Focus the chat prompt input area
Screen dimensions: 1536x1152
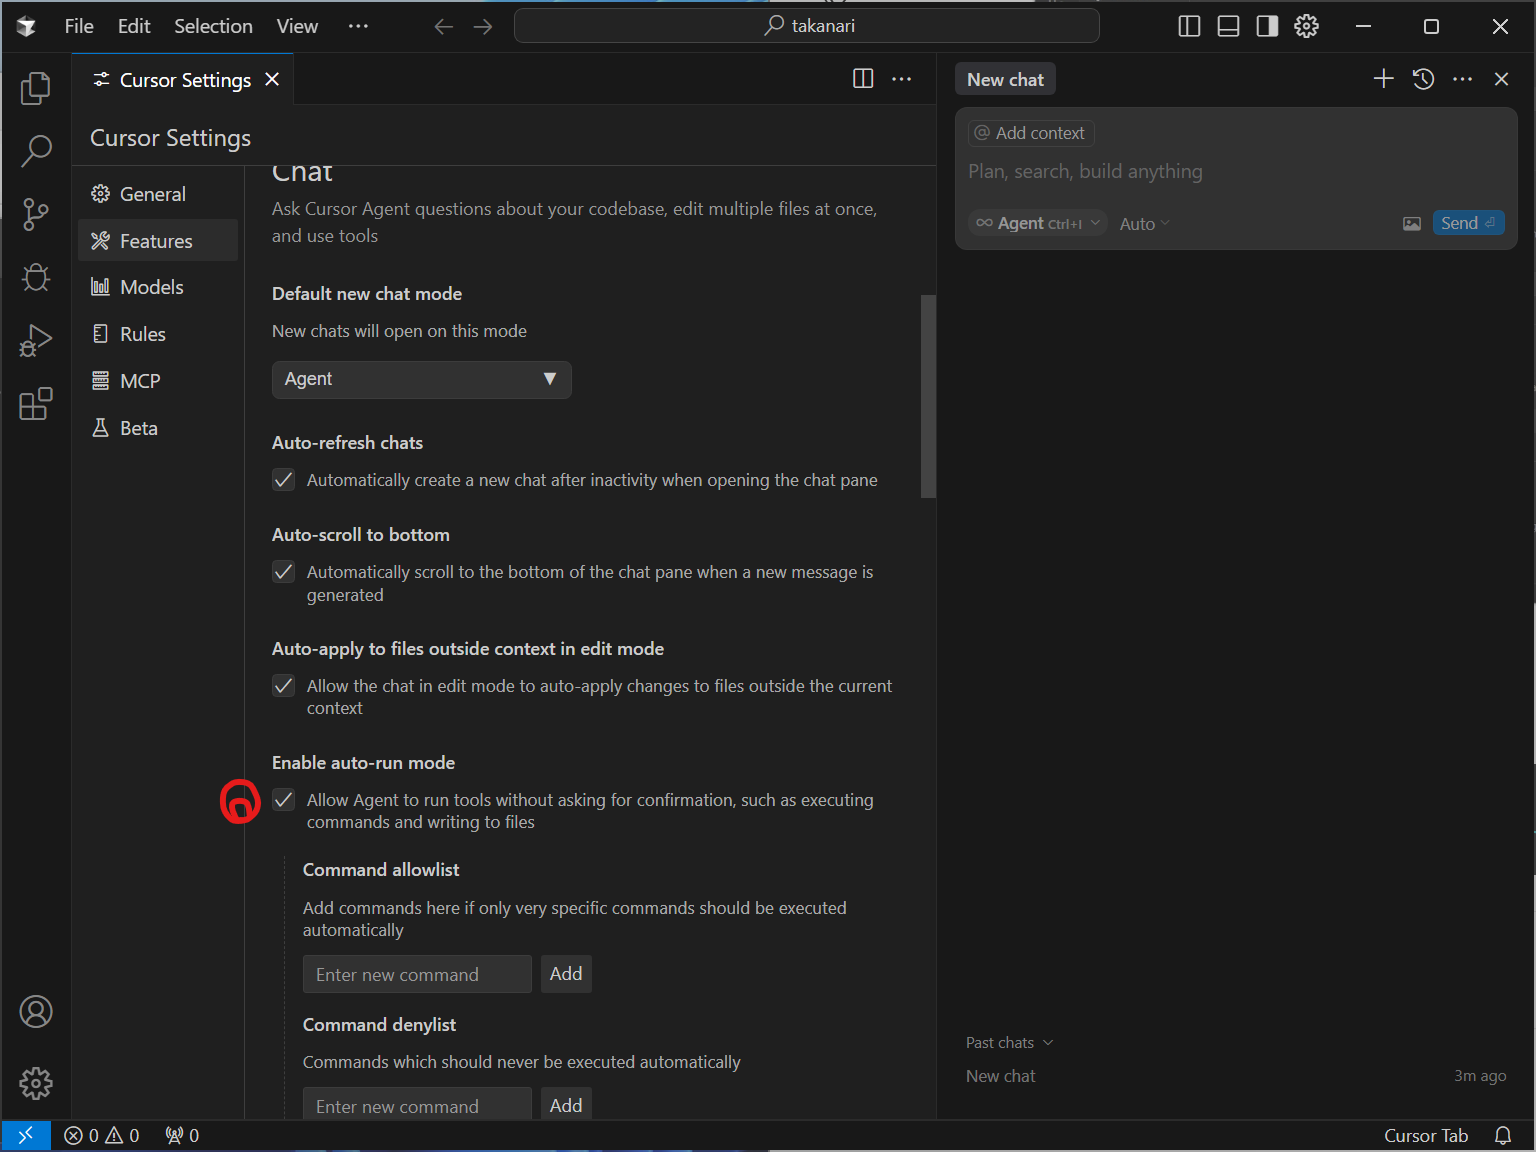point(1236,172)
